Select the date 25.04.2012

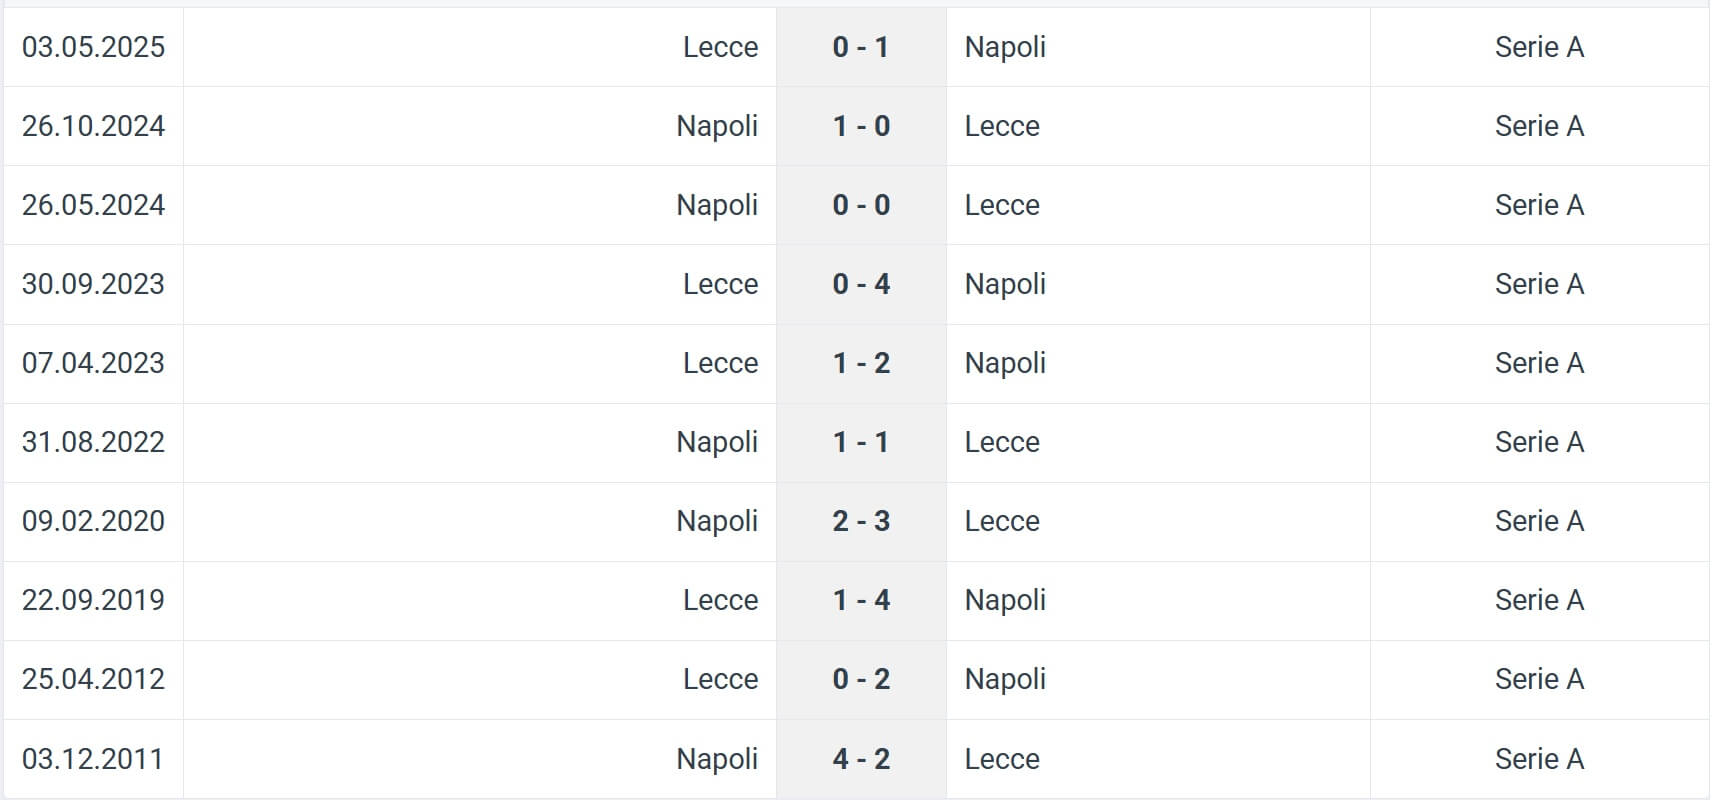(x=93, y=679)
